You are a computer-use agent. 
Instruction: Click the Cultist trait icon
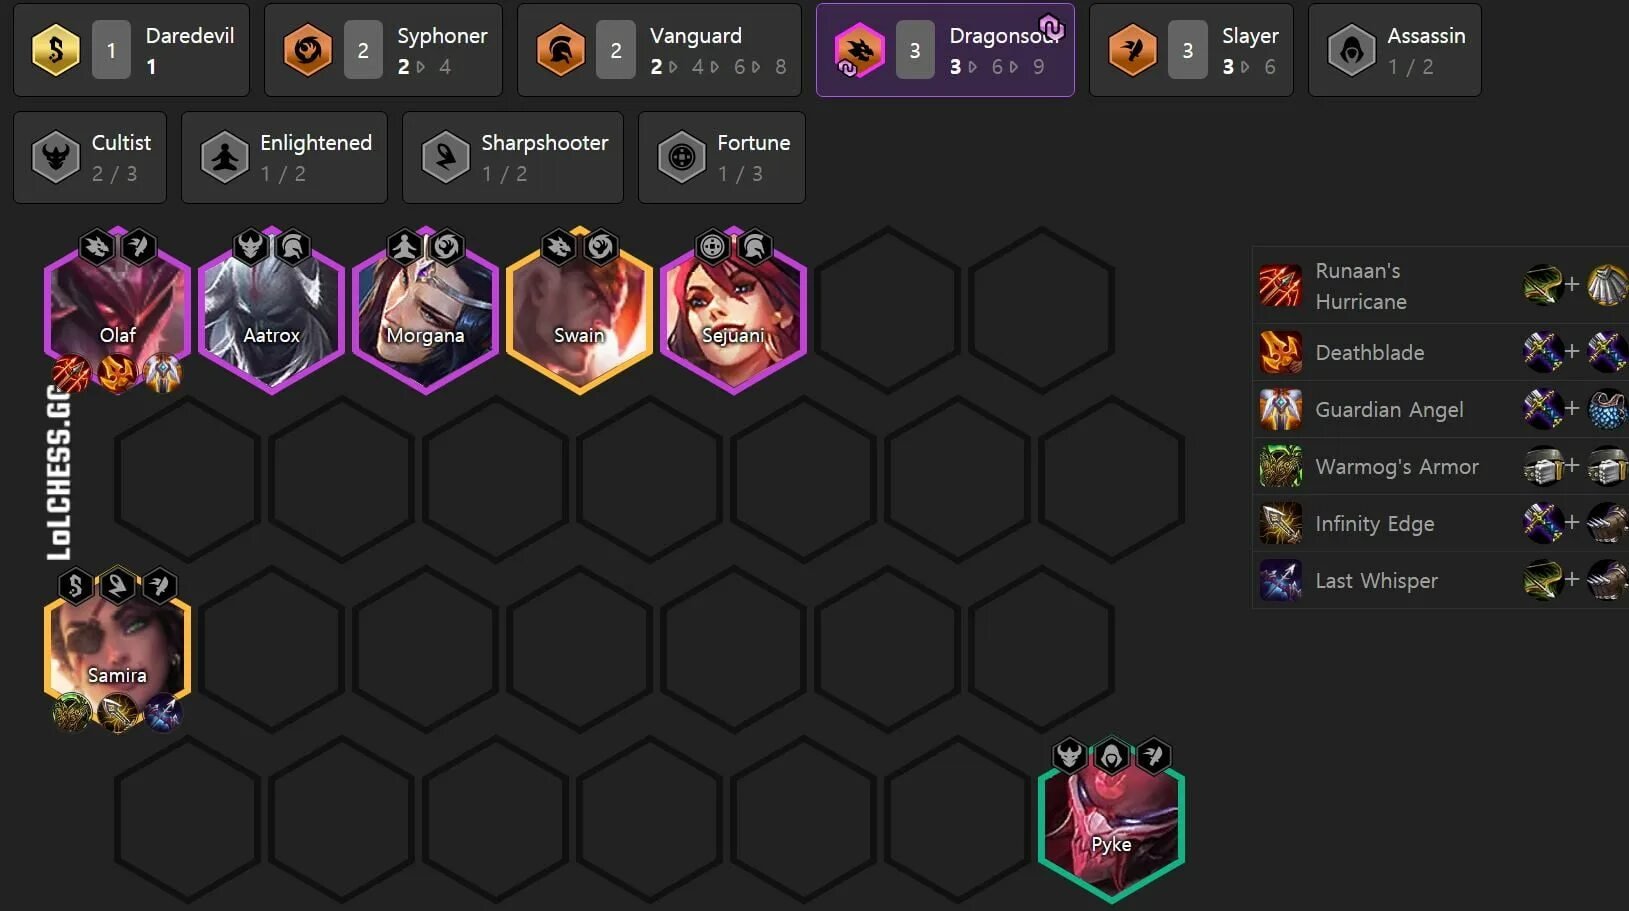tap(55, 157)
